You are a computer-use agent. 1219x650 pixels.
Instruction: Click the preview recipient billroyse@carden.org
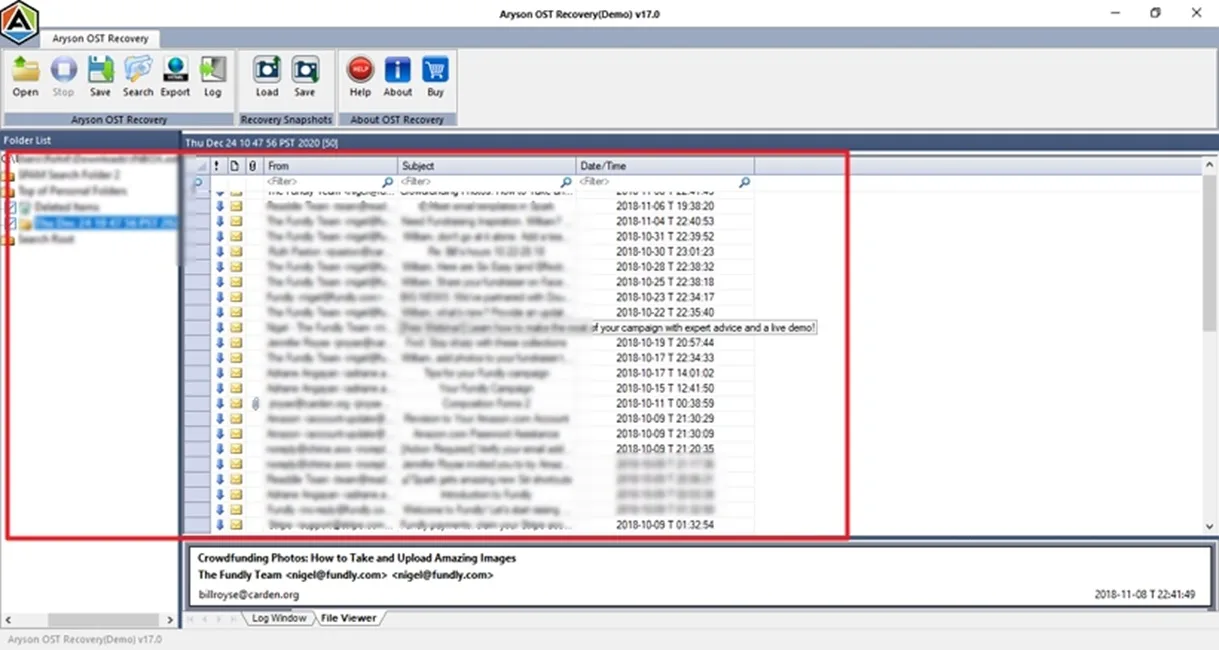(248, 594)
